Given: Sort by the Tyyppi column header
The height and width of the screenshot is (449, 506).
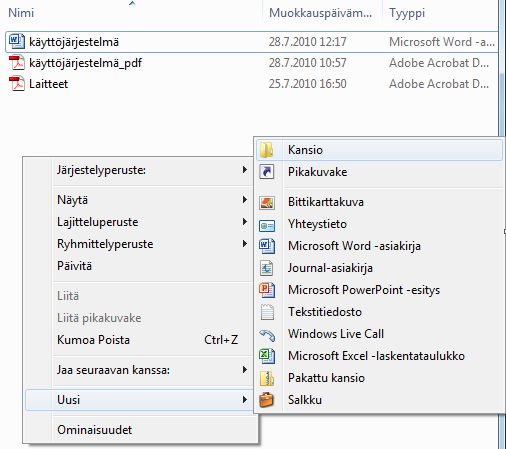Looking at the screenshot, I should coord(440,13).
